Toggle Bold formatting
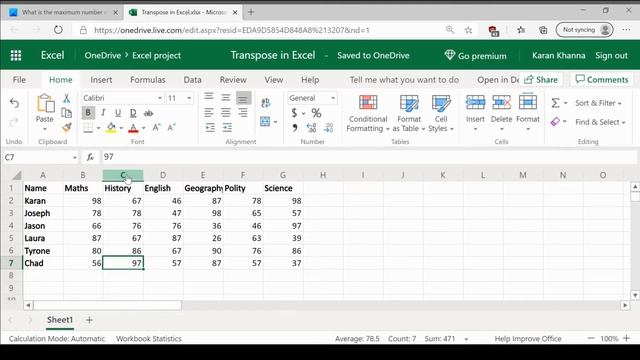Viewport: 640px width, 360px height. [x=88, y=113]
